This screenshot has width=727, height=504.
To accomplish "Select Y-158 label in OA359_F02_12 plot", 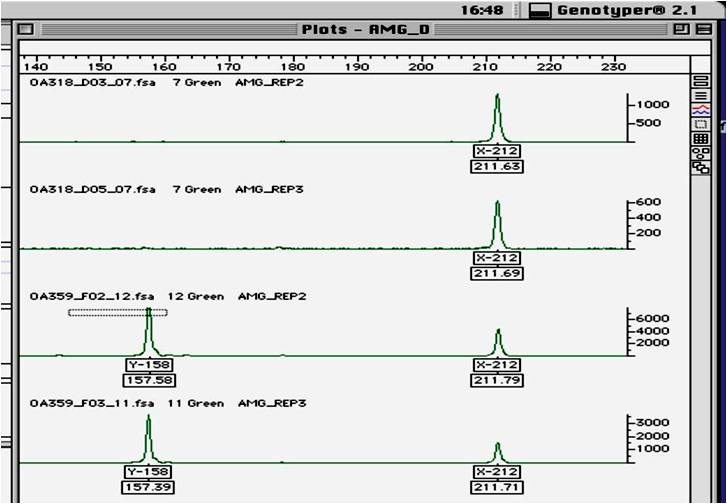I will coord(148,365).
